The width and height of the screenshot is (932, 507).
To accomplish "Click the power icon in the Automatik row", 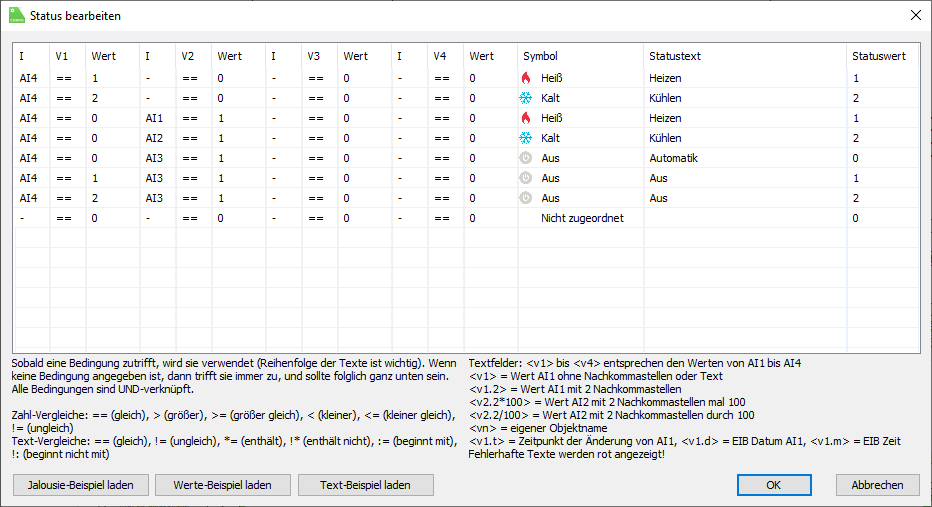I will (x=525, y=158).
